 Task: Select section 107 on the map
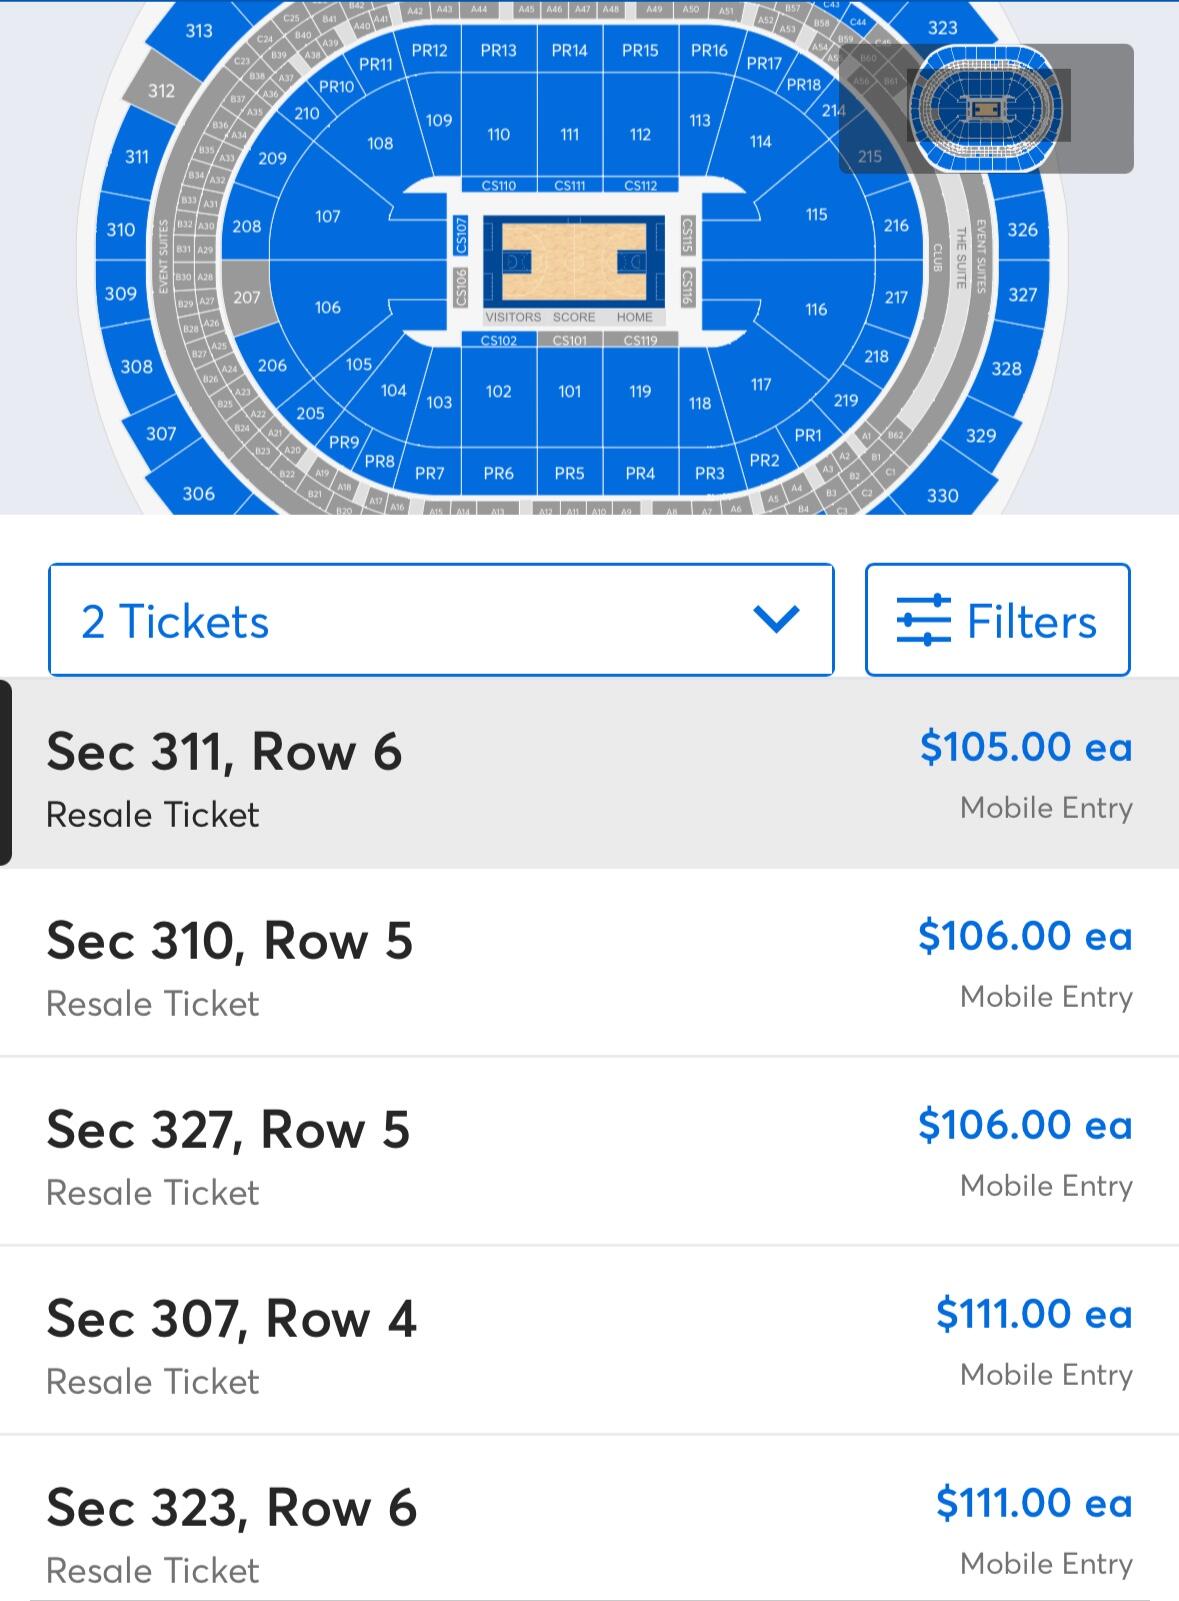[328, 216]
